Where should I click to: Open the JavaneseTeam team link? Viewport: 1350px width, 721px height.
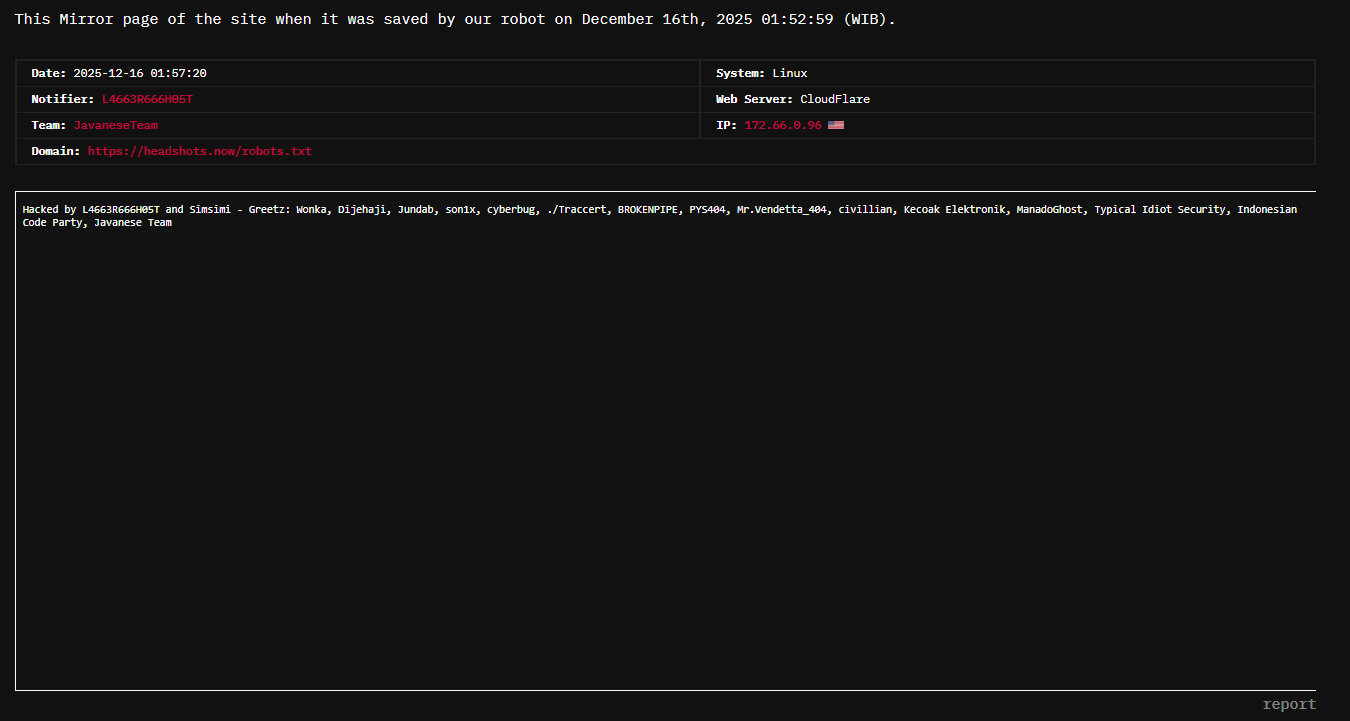click(115, 125)
